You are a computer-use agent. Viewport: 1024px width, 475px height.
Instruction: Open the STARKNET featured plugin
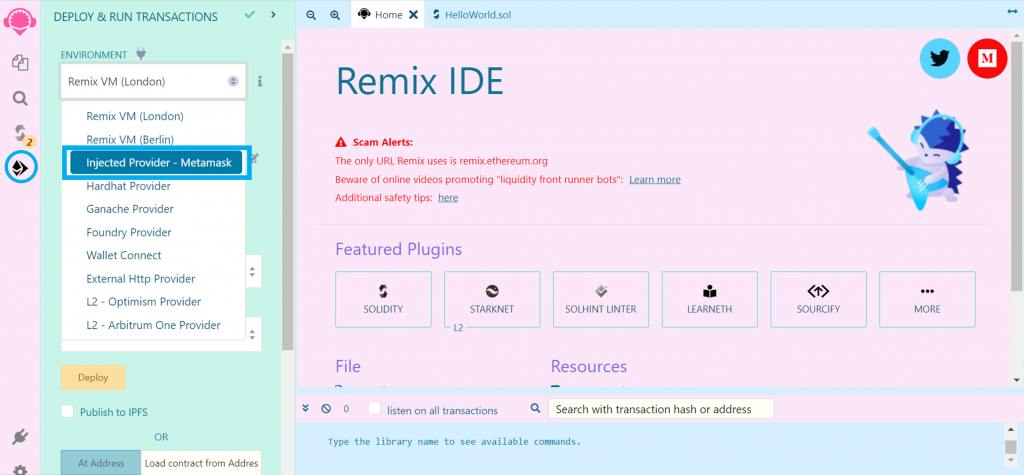coord(492,299)
